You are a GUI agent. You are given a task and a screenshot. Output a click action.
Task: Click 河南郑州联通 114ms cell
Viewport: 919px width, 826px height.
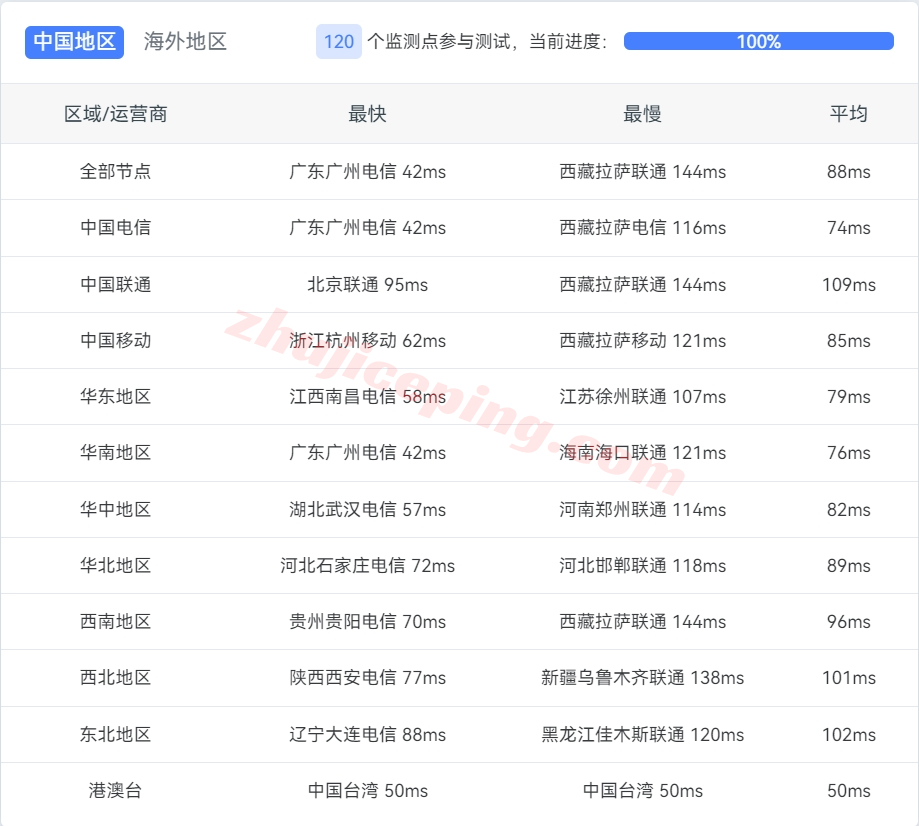click(642, 509)
